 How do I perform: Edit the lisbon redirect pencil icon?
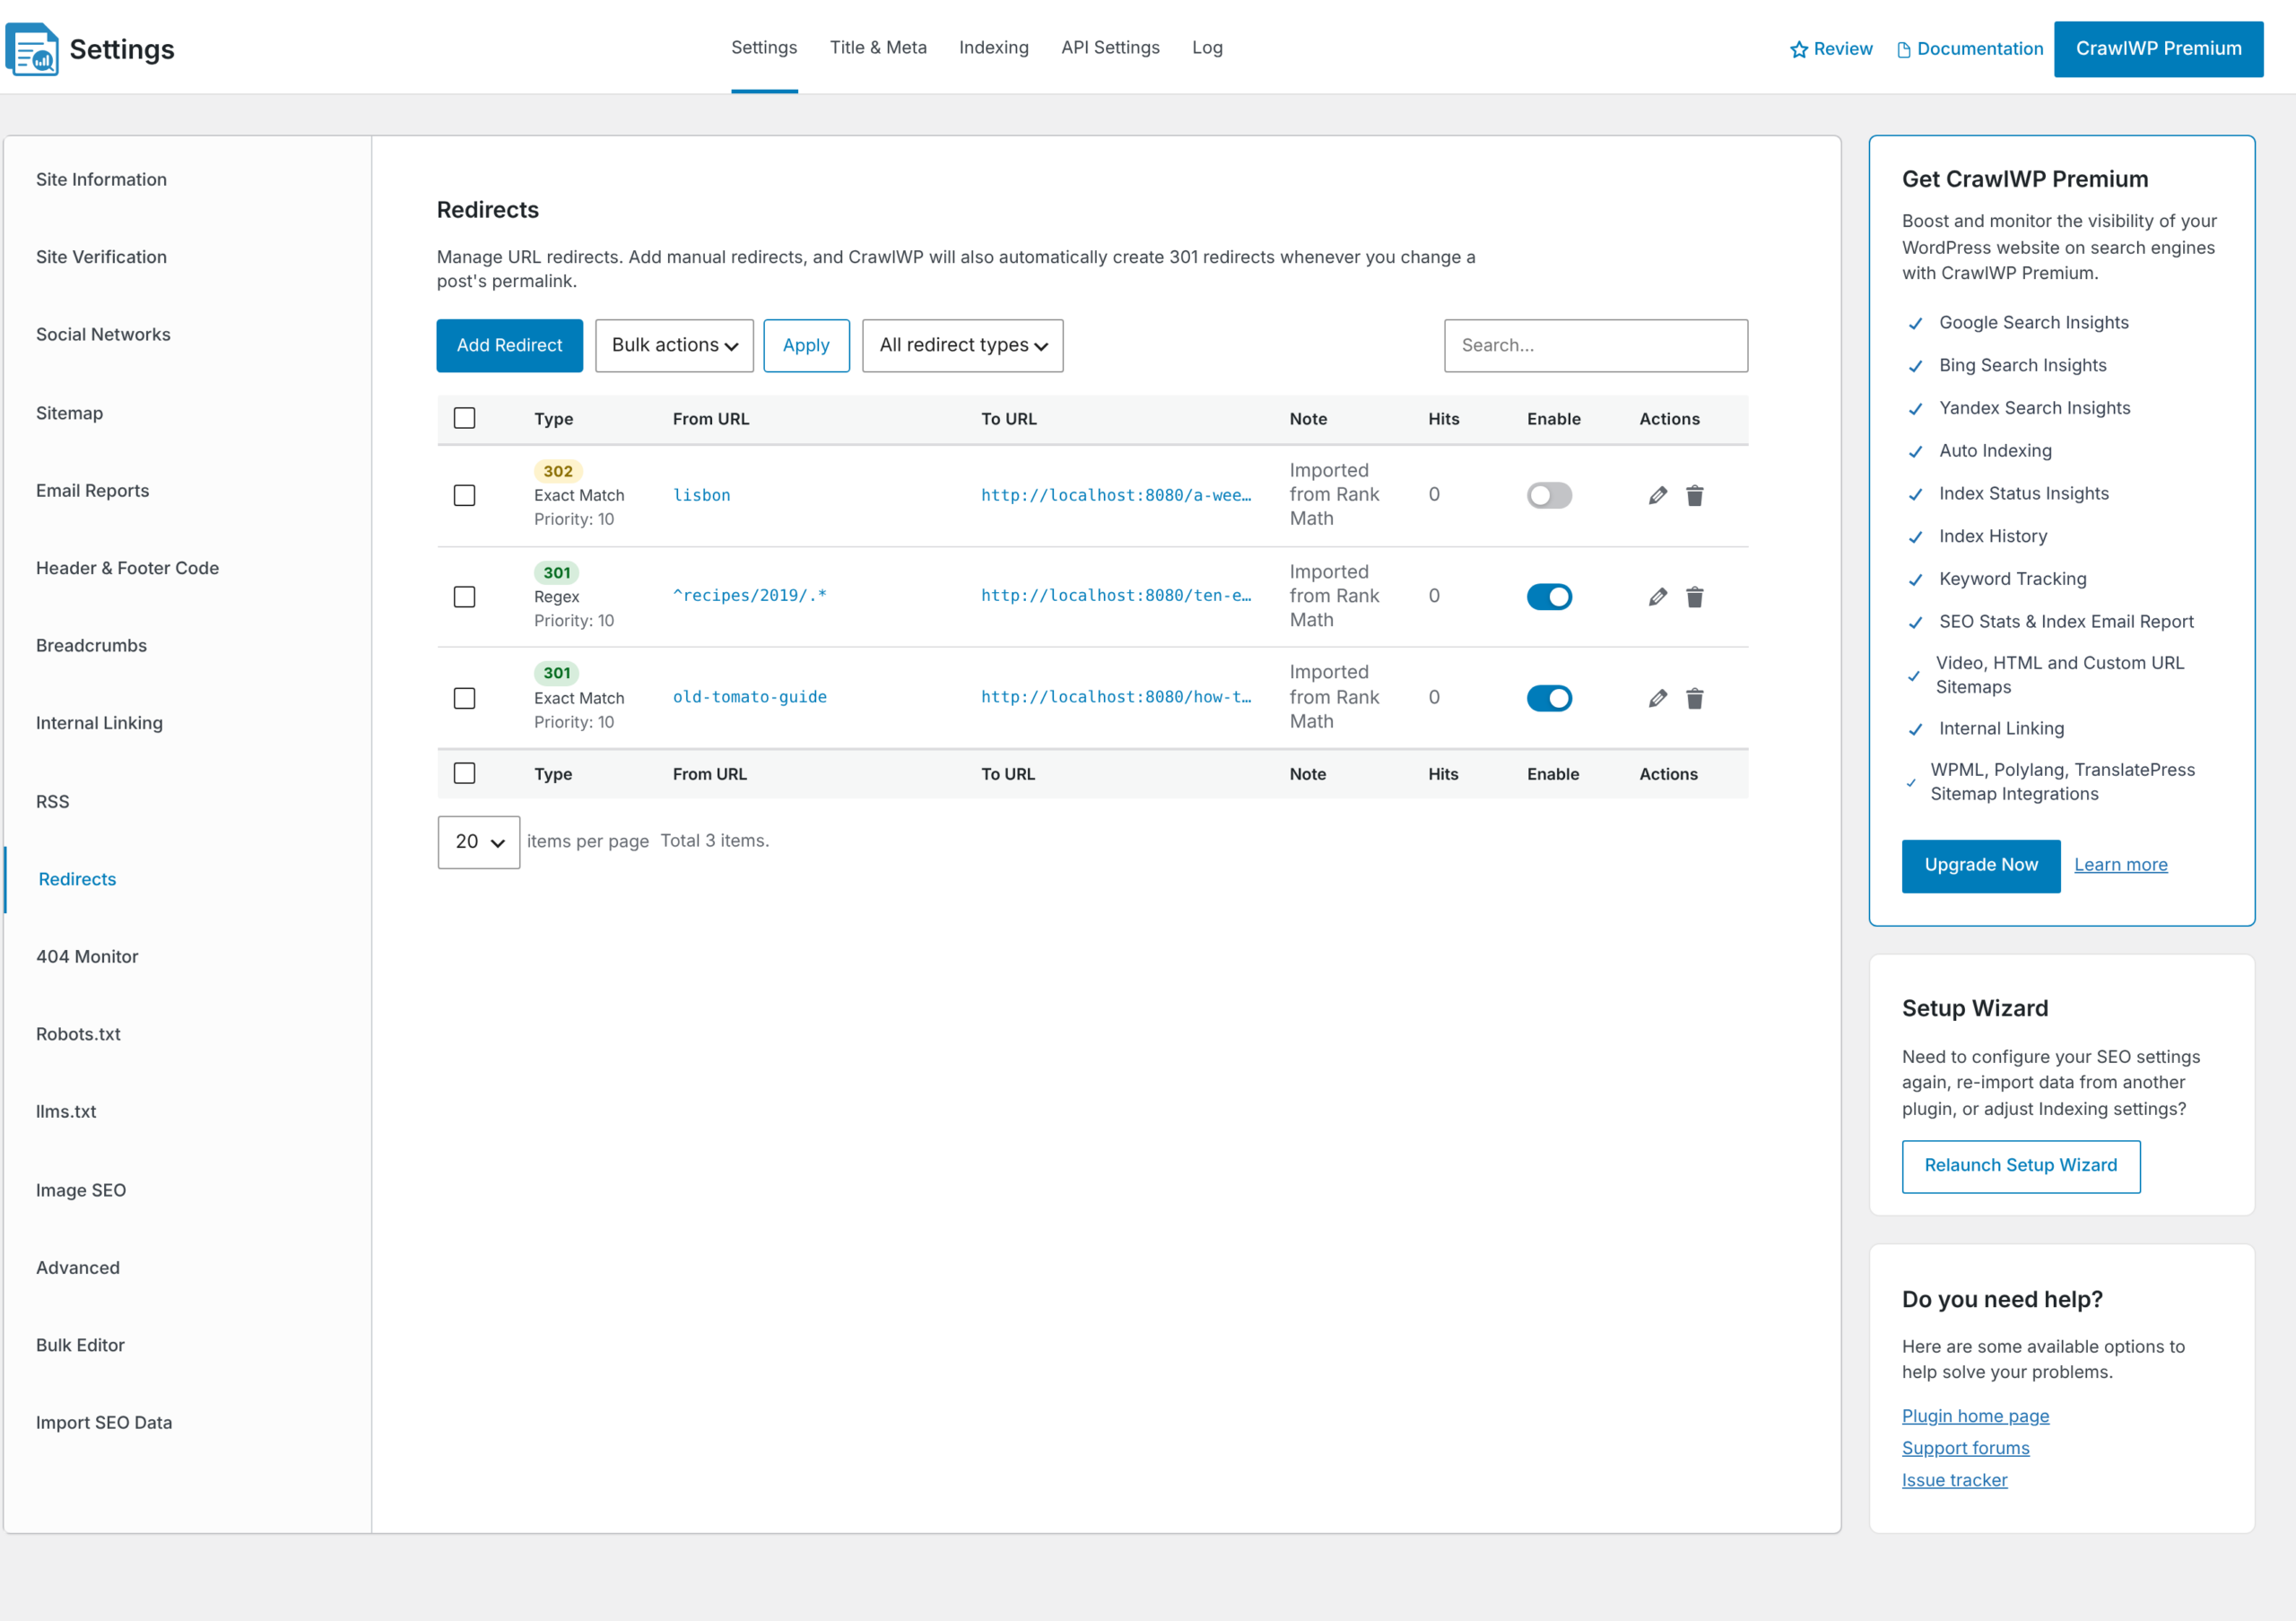tap(1657, 495)
